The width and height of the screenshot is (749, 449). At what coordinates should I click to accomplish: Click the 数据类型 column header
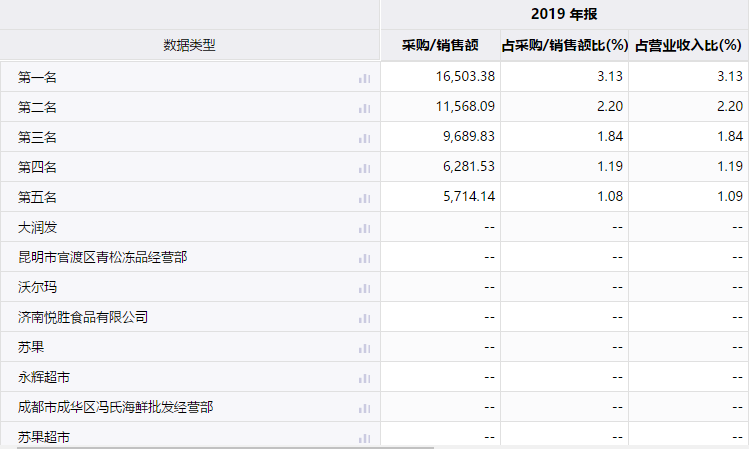coord(189,45)
